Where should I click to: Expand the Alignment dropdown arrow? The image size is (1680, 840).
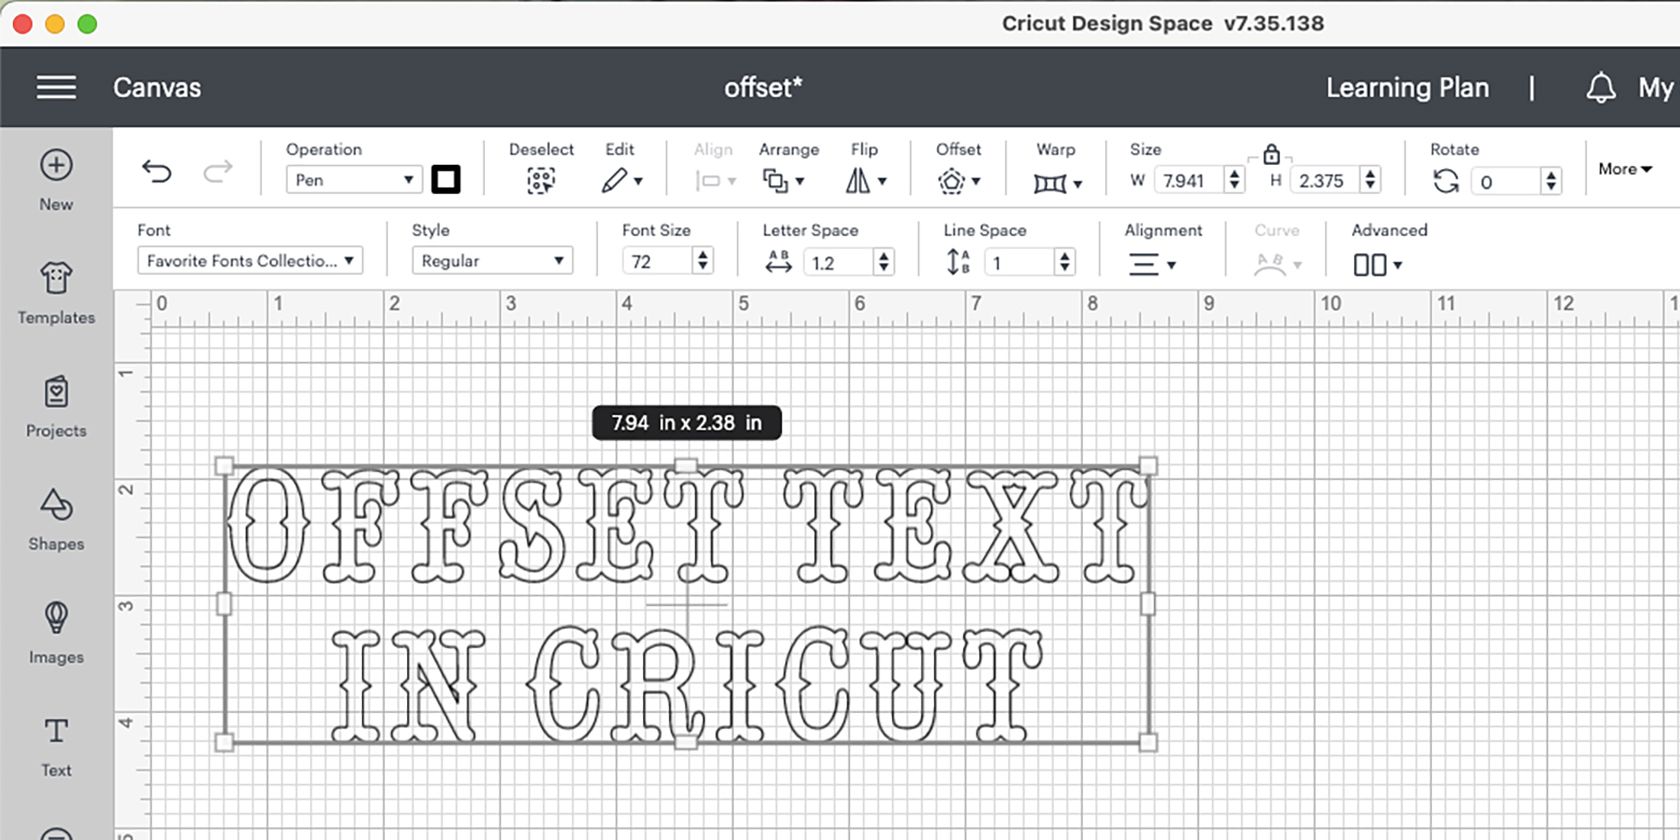point(1171,266)
